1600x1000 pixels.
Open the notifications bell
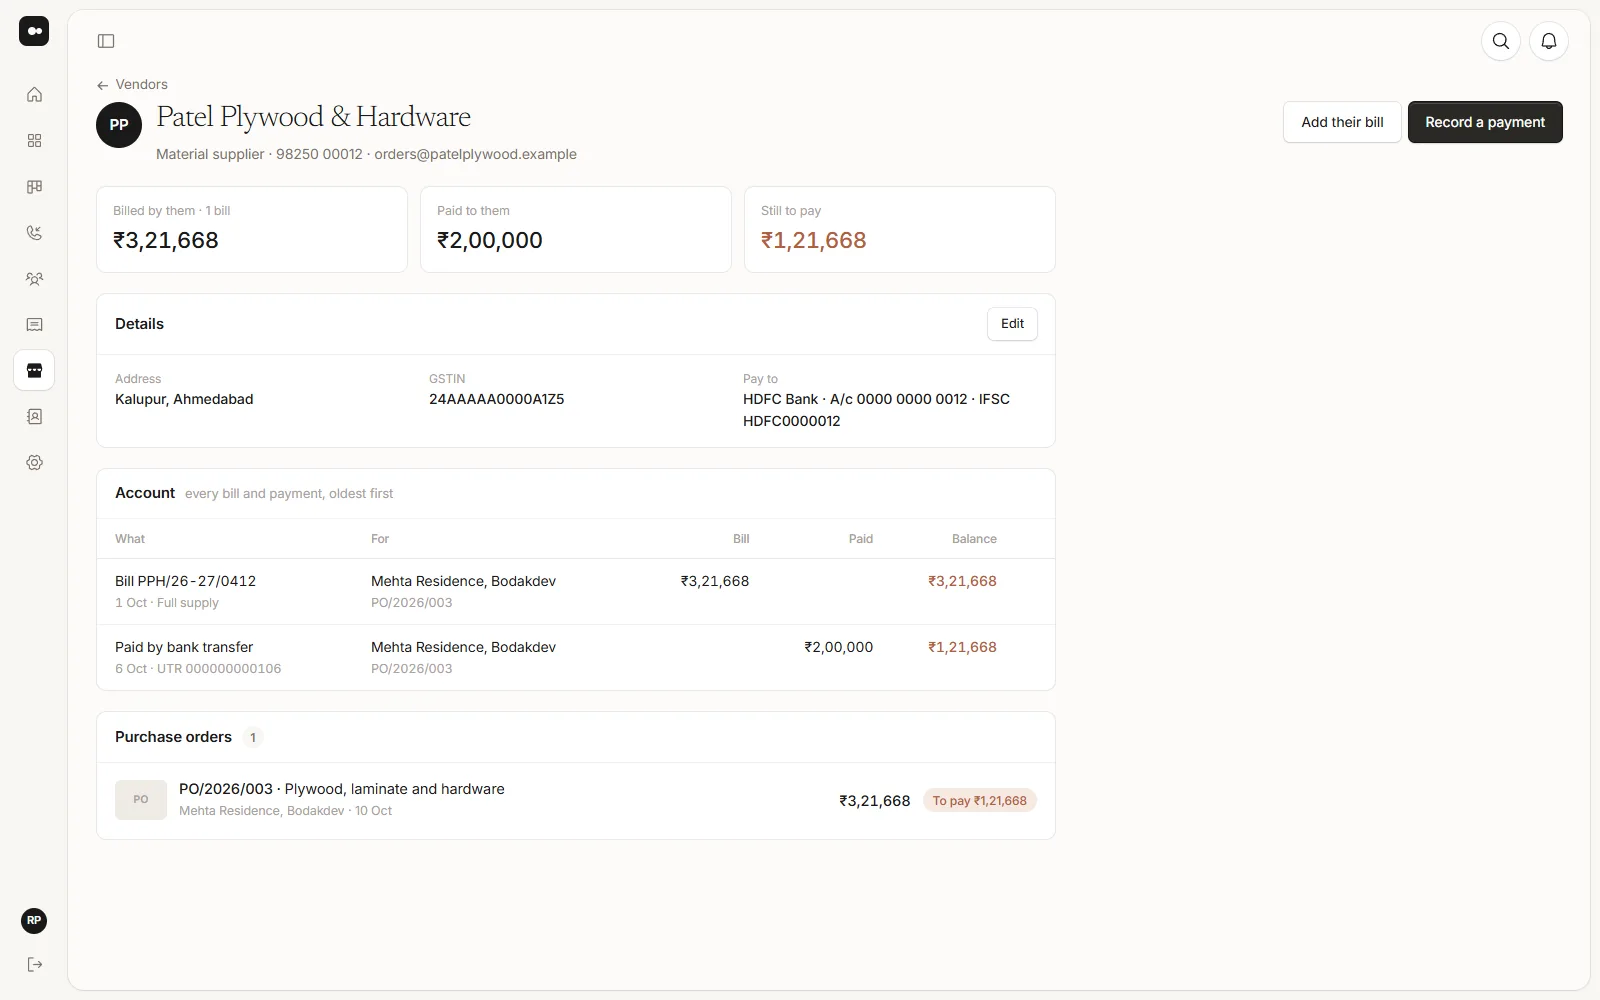pyautogui.click(x=1549, y=41)
